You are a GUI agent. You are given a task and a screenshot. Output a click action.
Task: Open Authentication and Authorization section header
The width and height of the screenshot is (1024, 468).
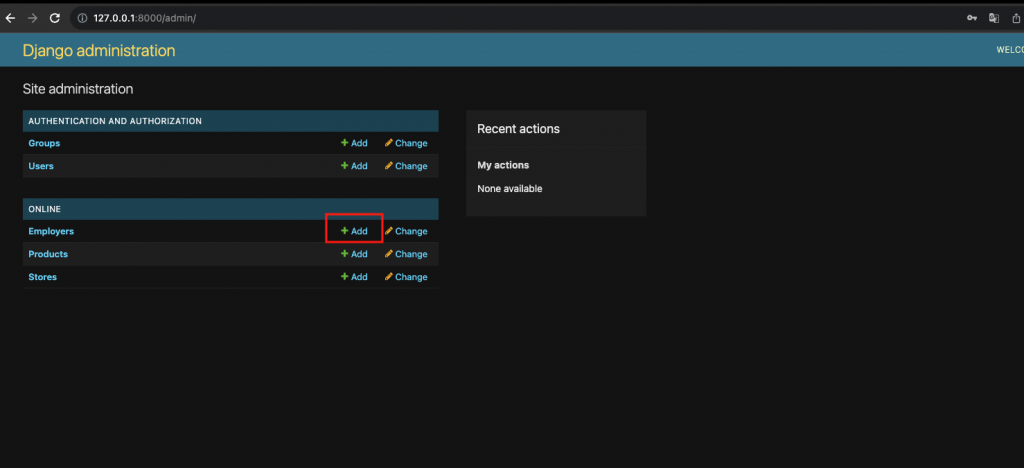click(115, 121)
